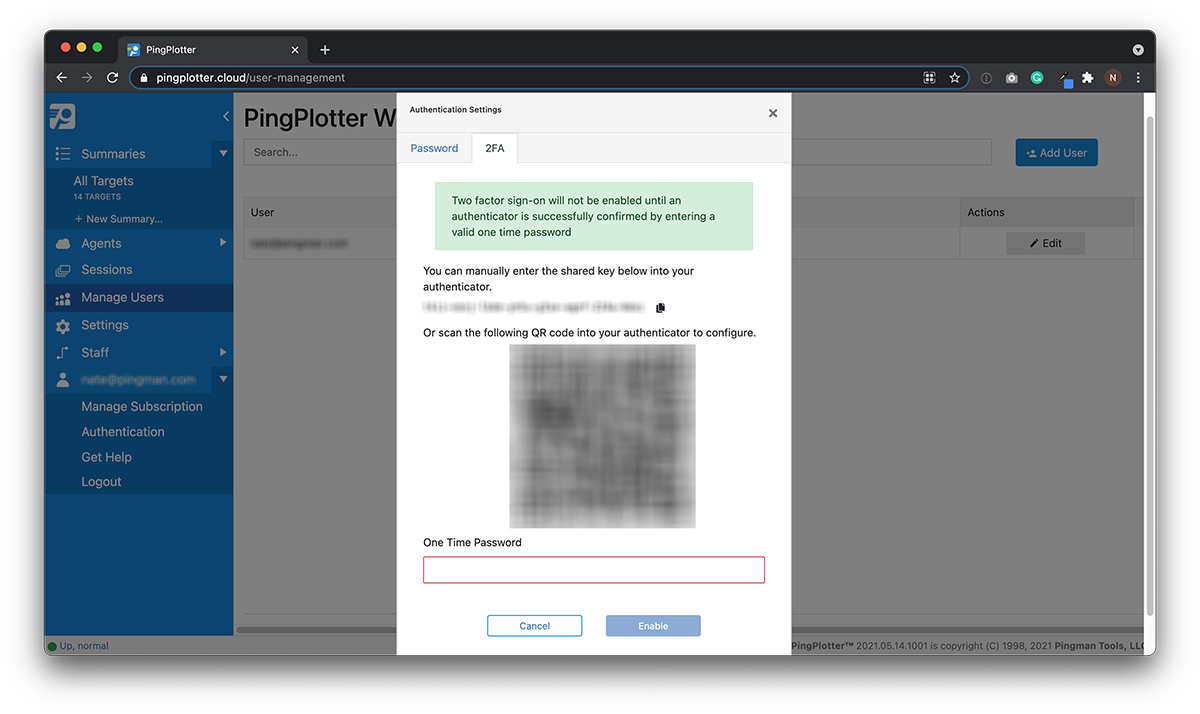Open the browser three-dot menu
Image resolution: width=1200 pixels, height=714 pixels.
(x=1138, y=78)
